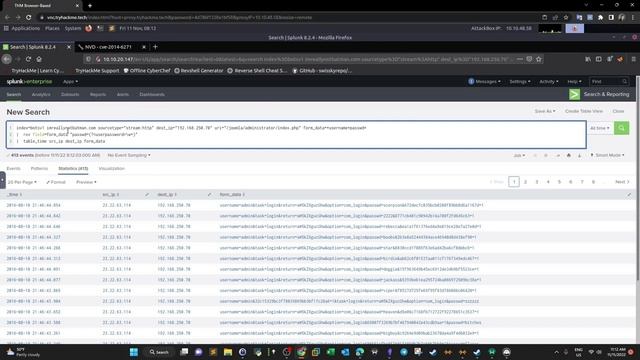This screenshot has height=360, width=640.
Task: Switch to the Visualization tab
Action: point(111,168)
